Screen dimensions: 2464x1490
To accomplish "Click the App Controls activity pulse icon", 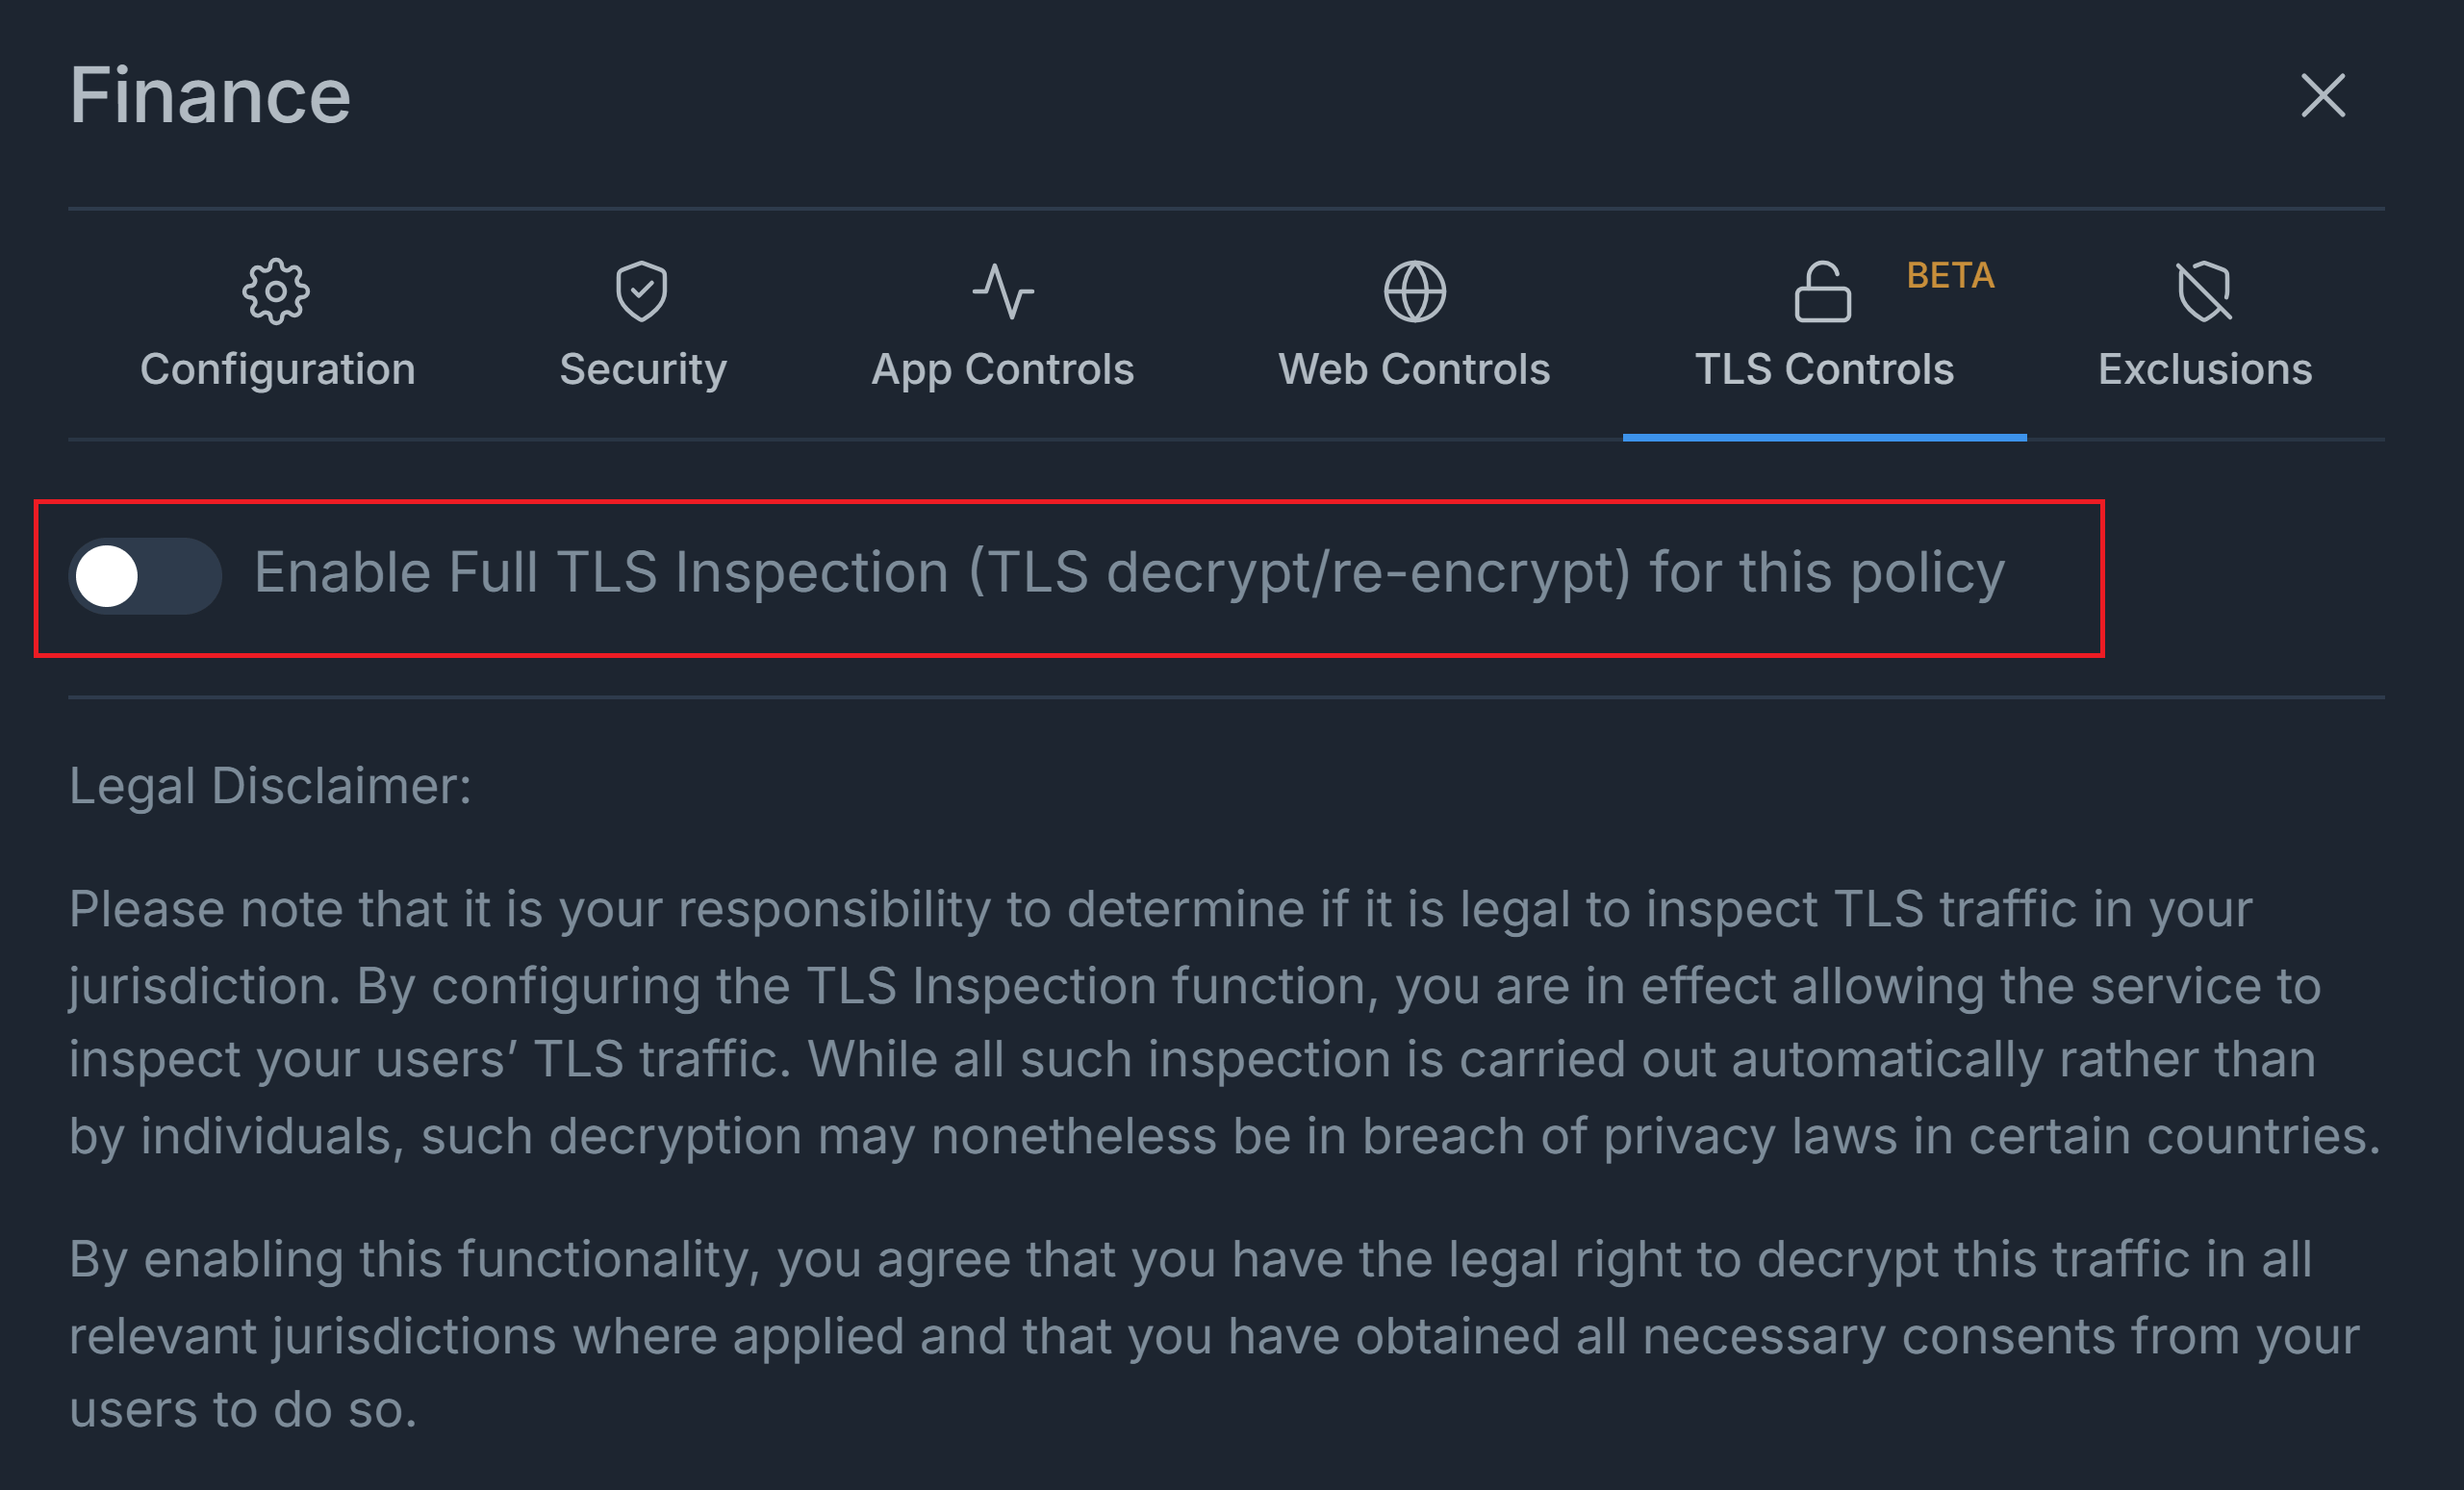I will 1002,292.
